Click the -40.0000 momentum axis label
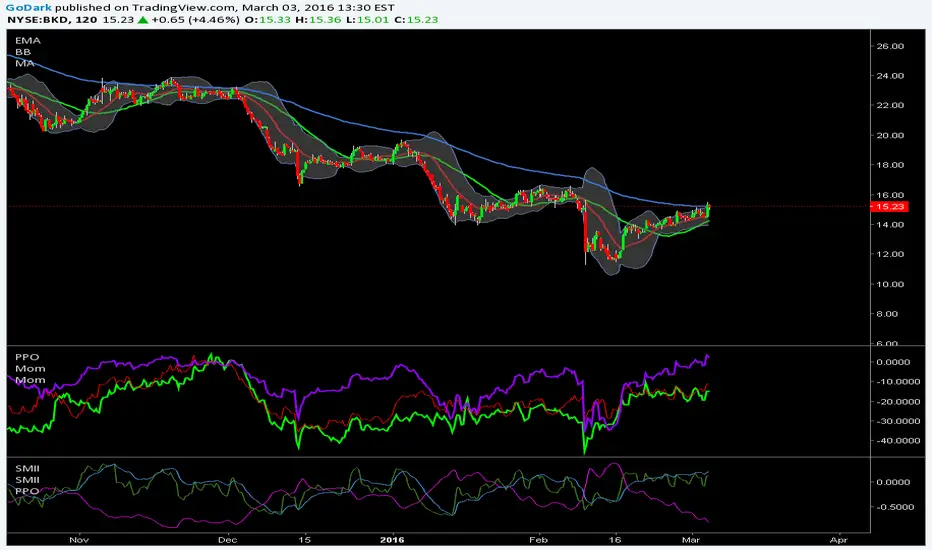 click(898, 441)
